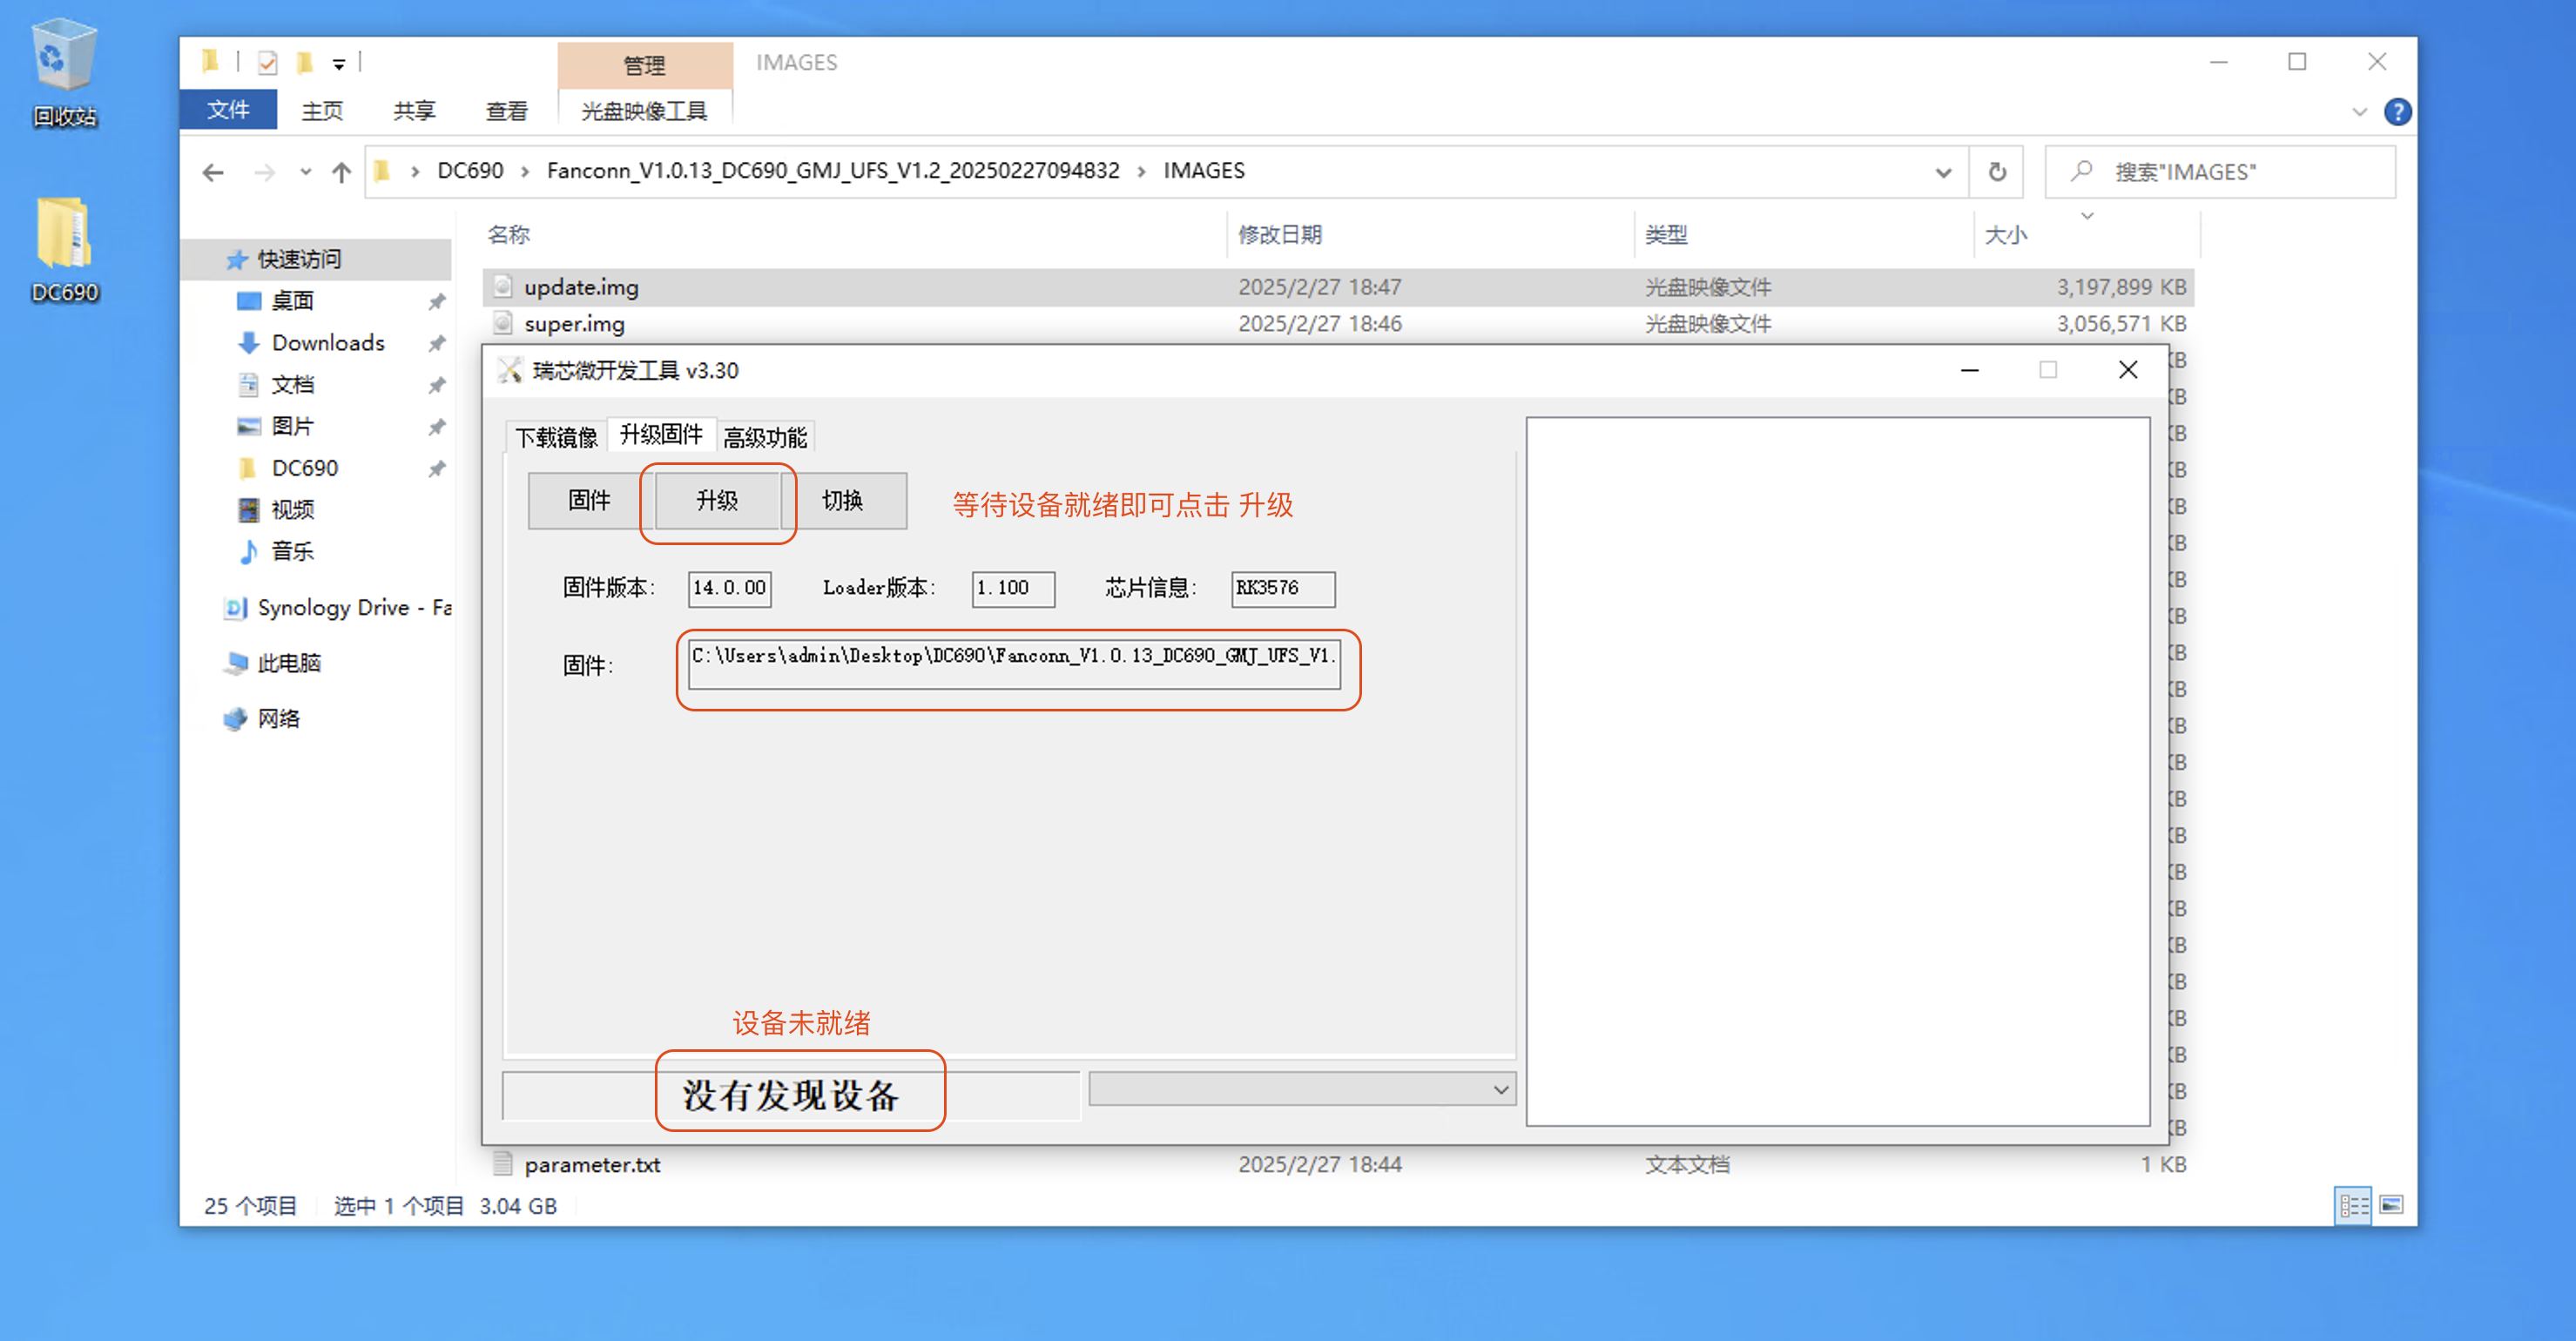Viewport: 2576px width, 1341px height.
Task: Click the 芯片信息 field showing RK3576
Action: coord(1282,588)
